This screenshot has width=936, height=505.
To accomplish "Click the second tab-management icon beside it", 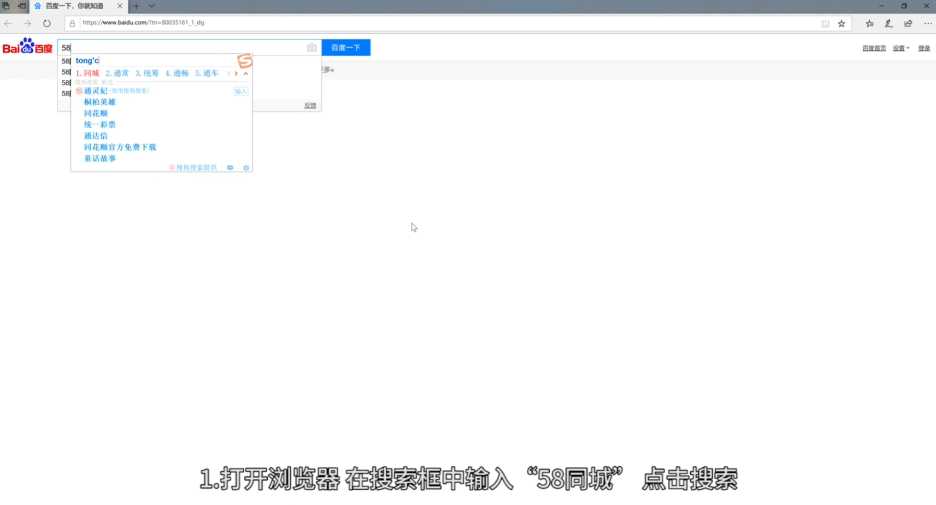I will 21,6.
